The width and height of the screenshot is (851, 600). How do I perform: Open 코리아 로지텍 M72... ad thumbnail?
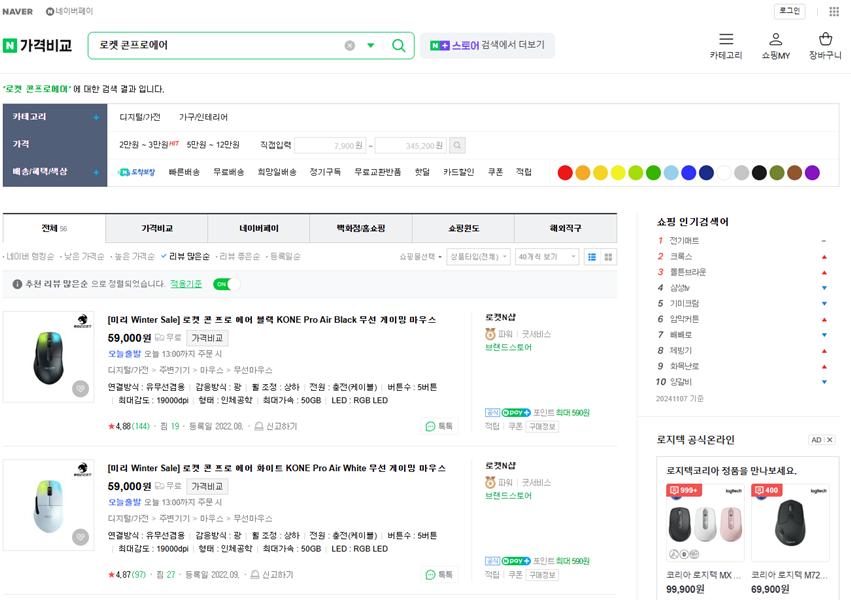(x=791, y=522)
